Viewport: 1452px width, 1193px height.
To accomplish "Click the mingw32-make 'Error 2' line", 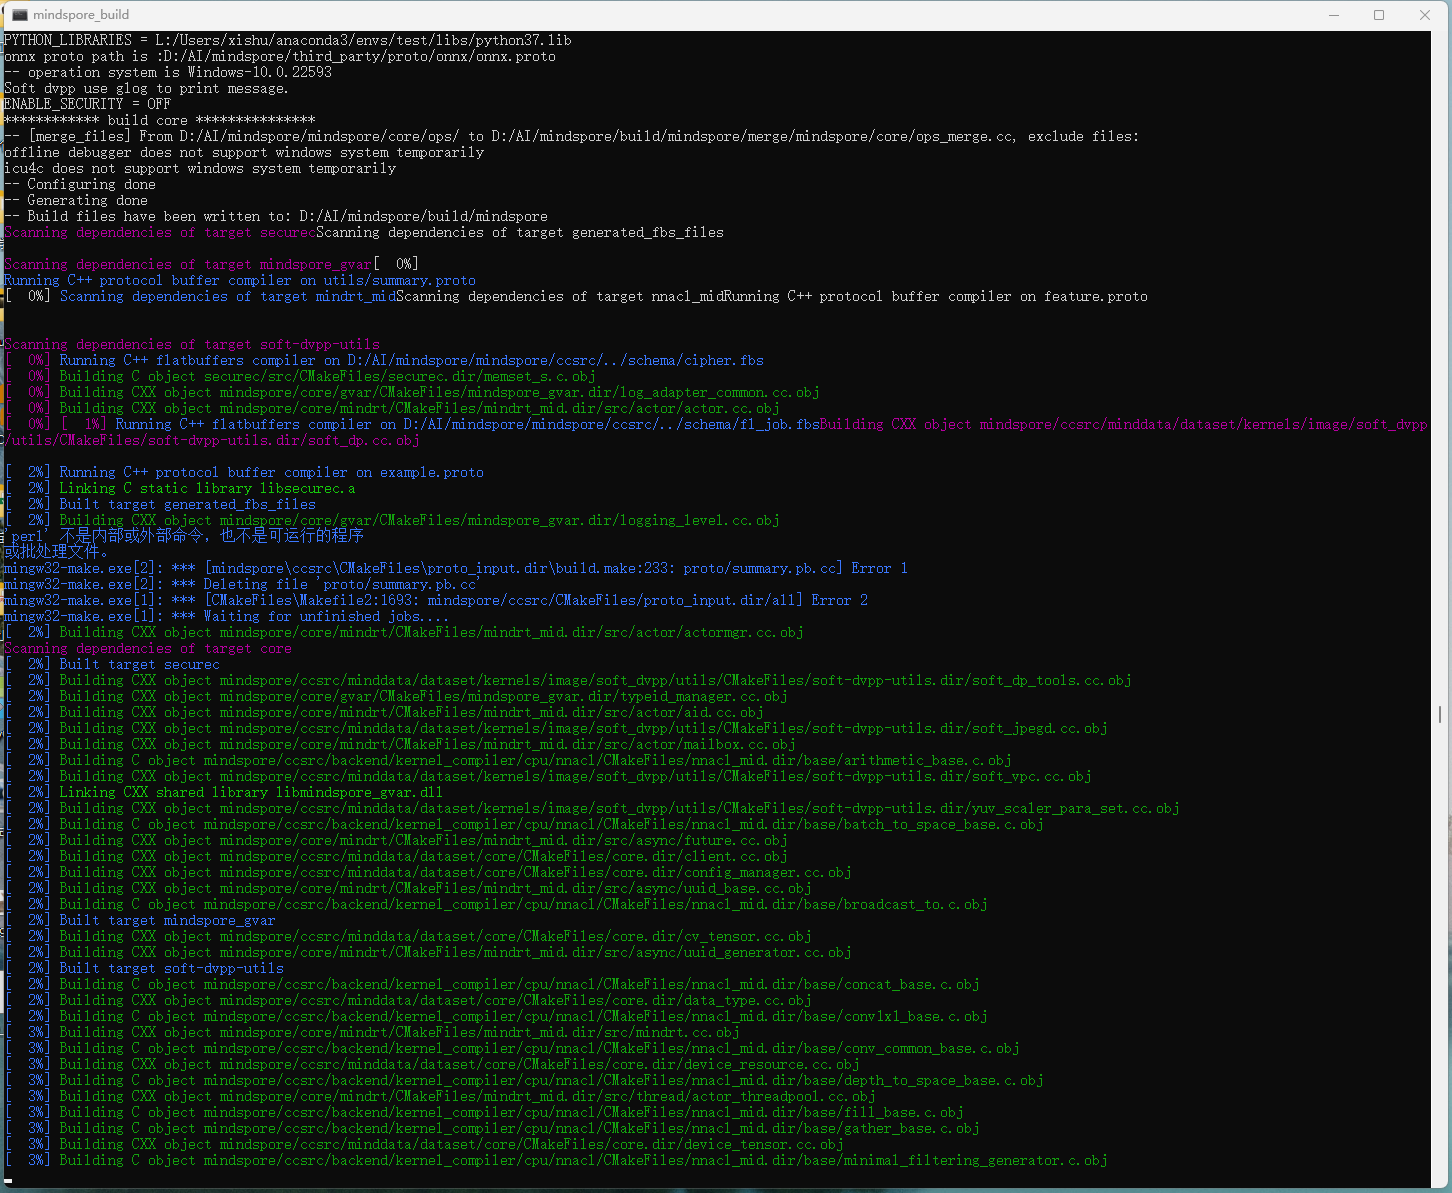I will (436, 600).
